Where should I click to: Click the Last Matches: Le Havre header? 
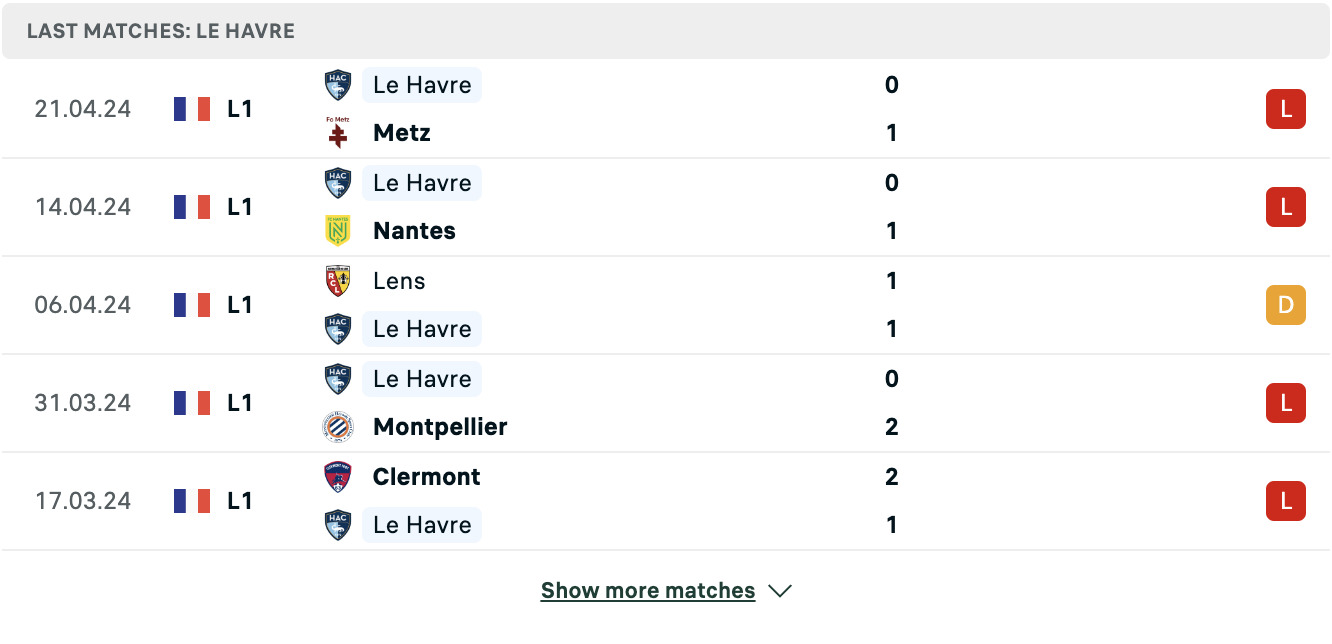[161, 31]
